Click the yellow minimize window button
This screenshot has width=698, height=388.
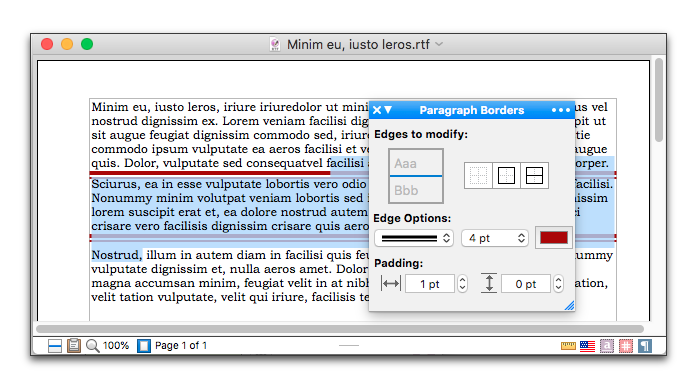coord(67,44)
